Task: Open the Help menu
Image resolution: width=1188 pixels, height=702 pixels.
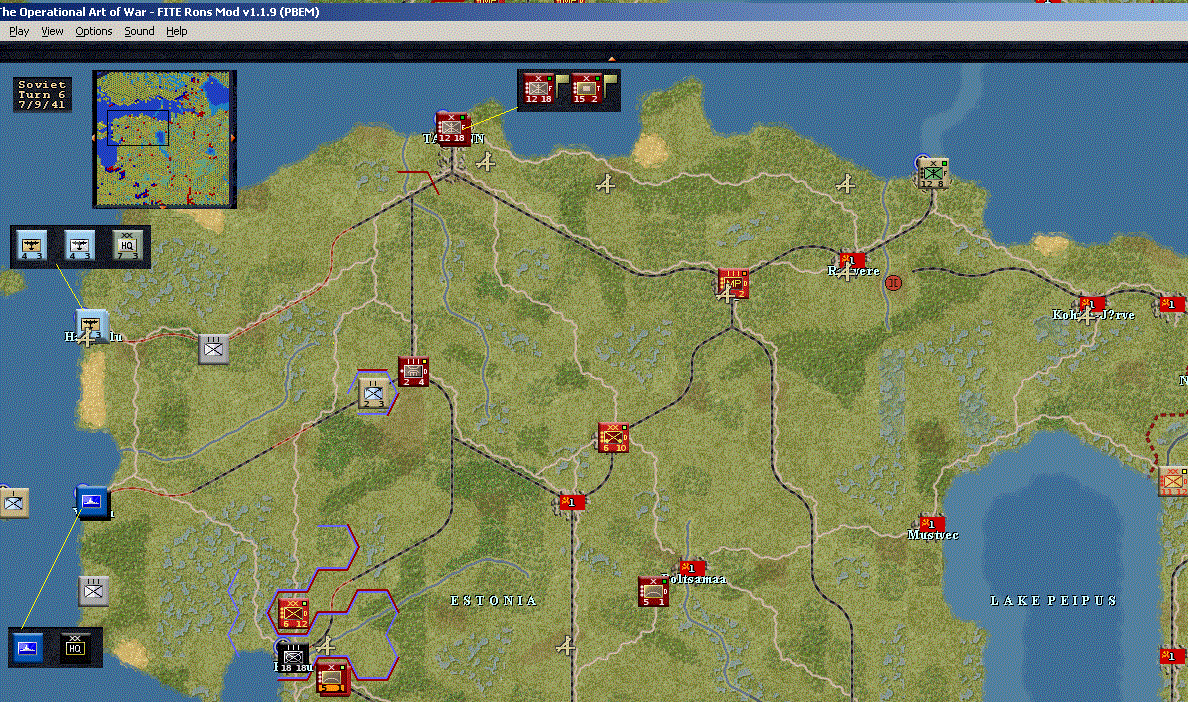Action: click(x=177, y=31)
